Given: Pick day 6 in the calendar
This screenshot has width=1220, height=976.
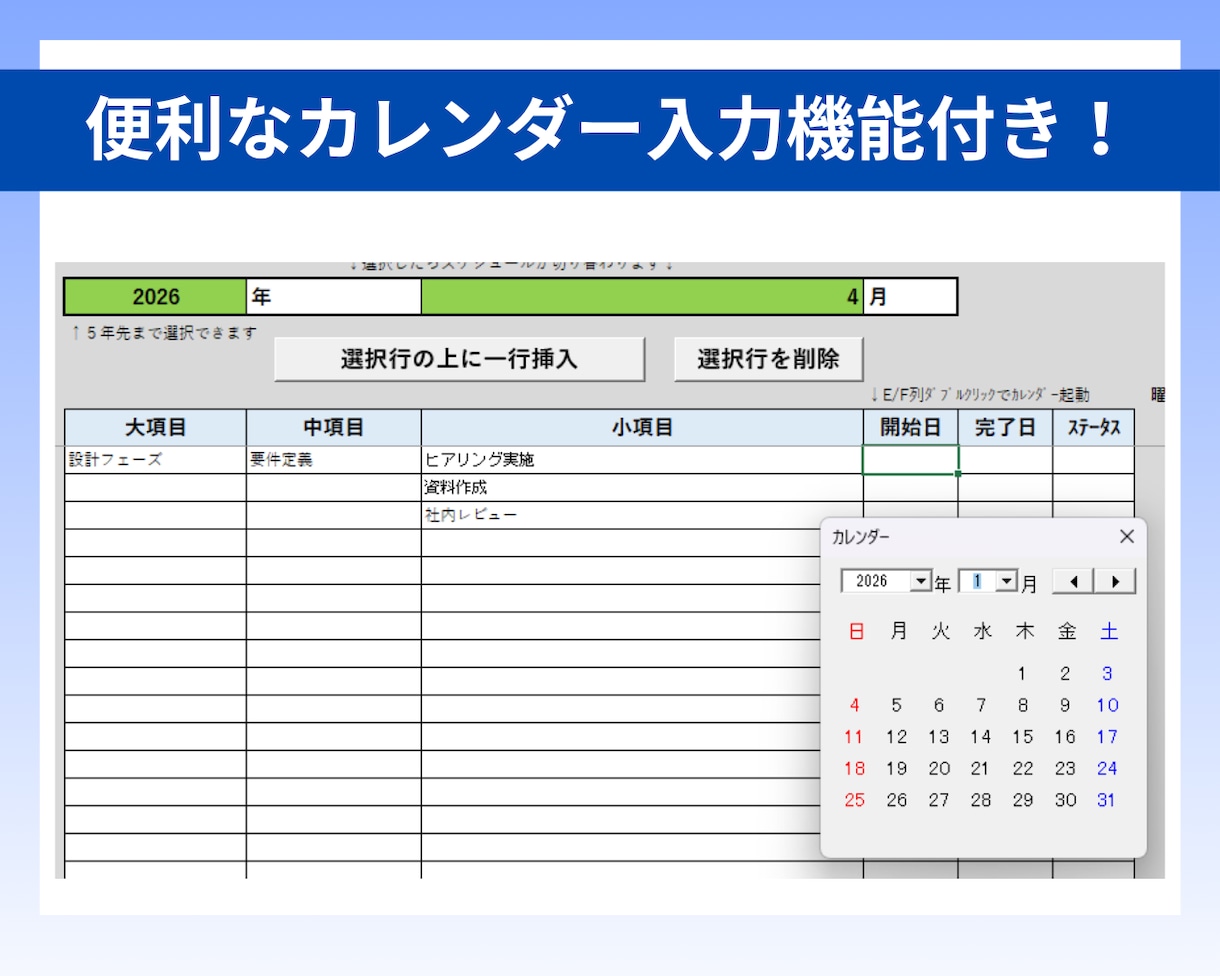Looking at the screenshot, I should [939, 705].
